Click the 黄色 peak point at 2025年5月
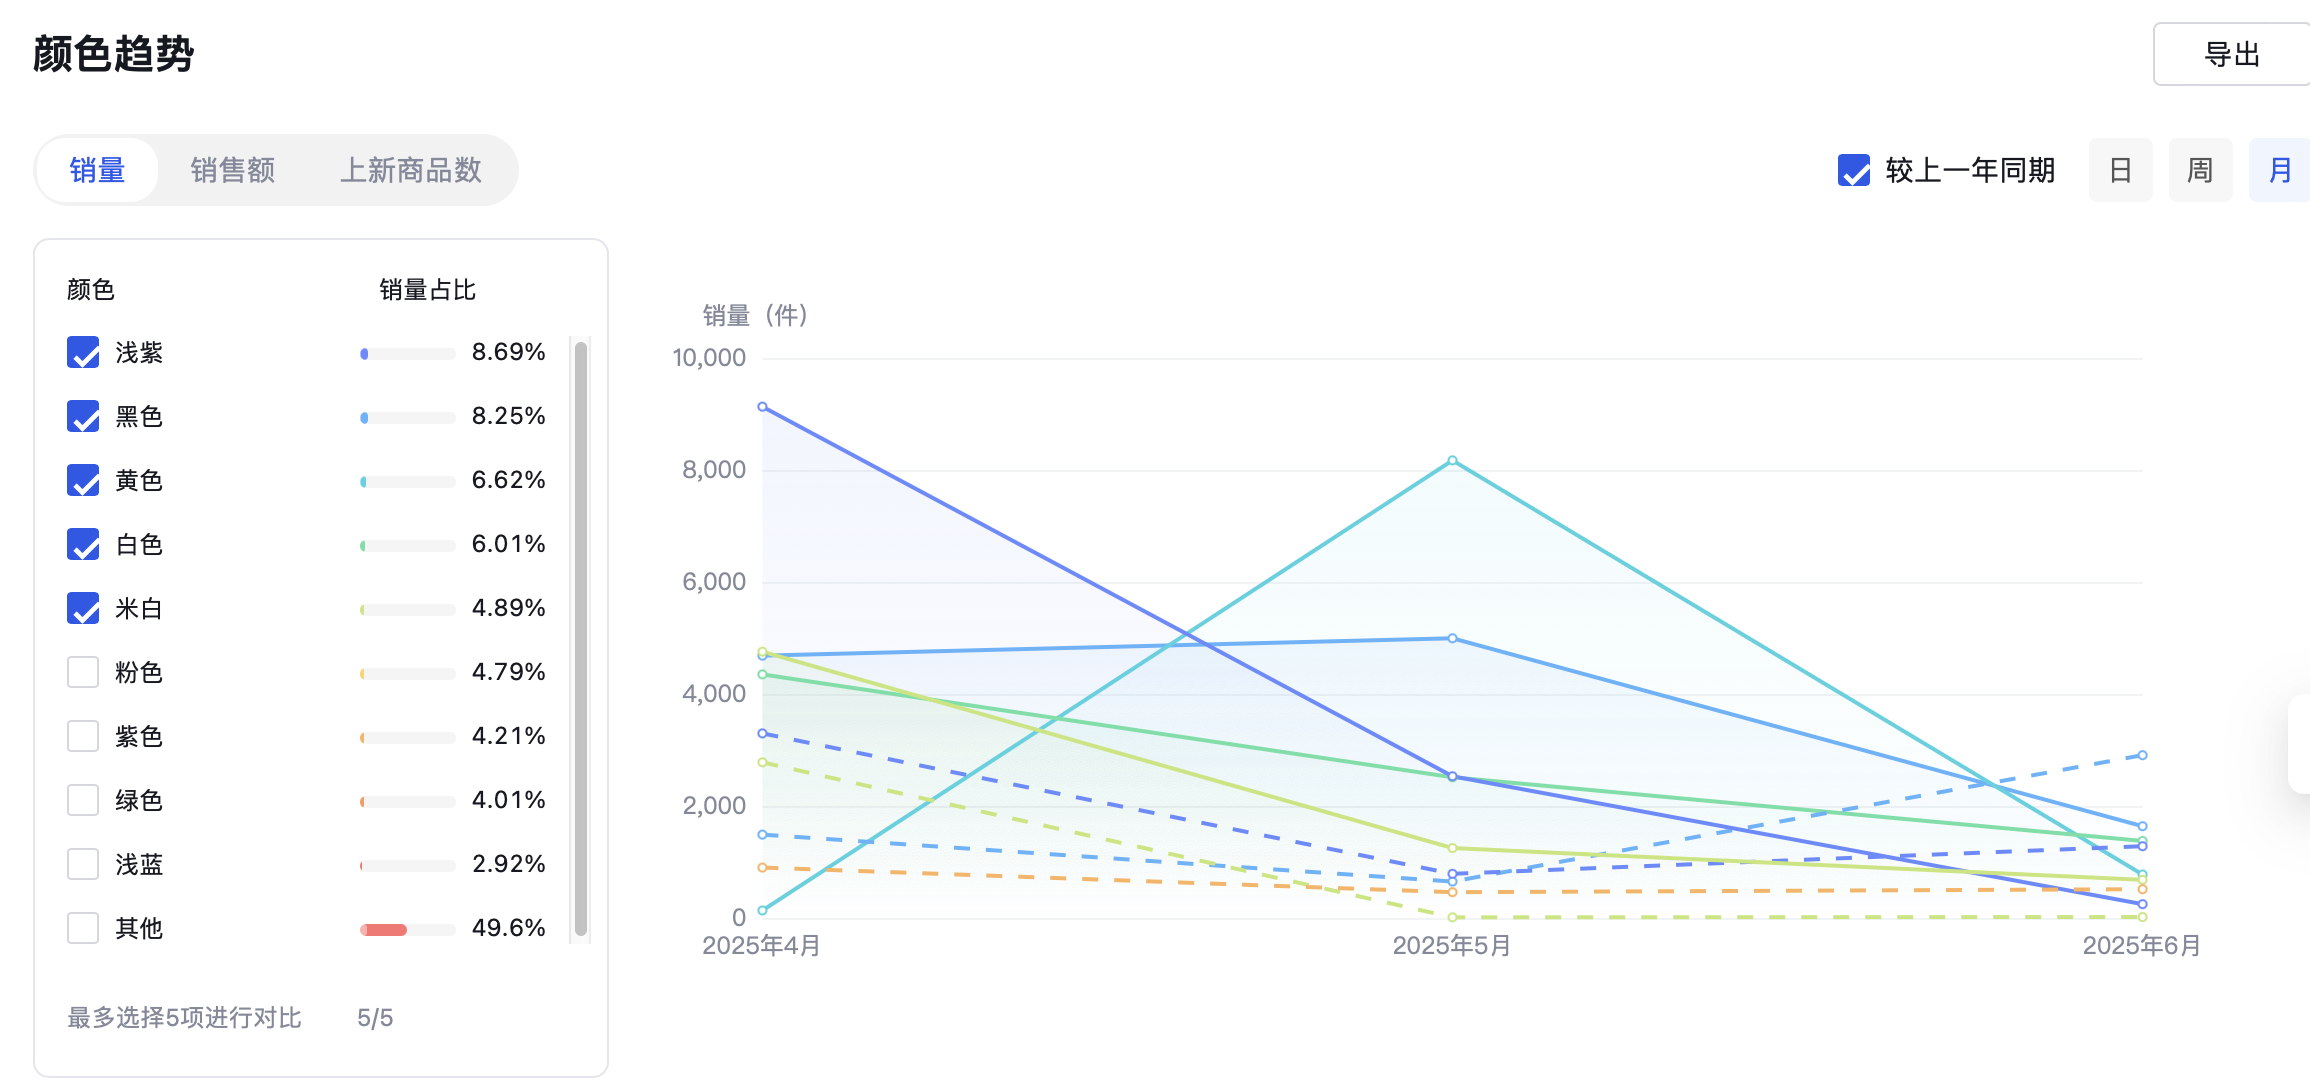 pos(1452,461)
